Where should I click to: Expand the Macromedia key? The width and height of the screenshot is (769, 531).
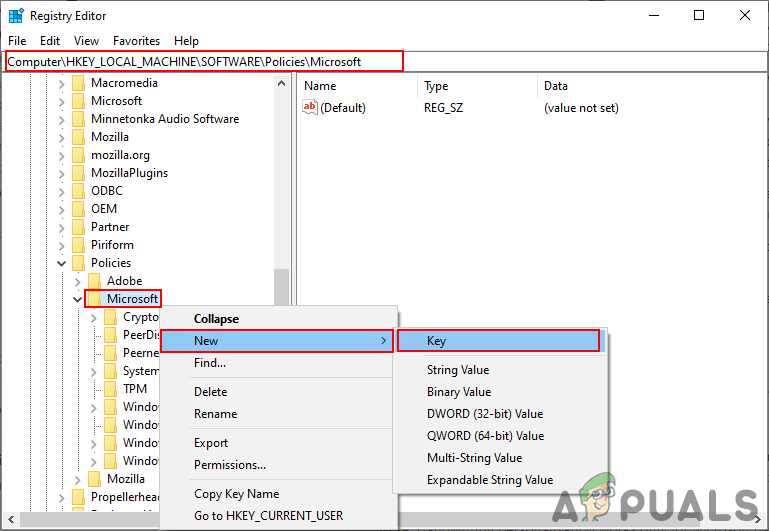tap(61, 84)
